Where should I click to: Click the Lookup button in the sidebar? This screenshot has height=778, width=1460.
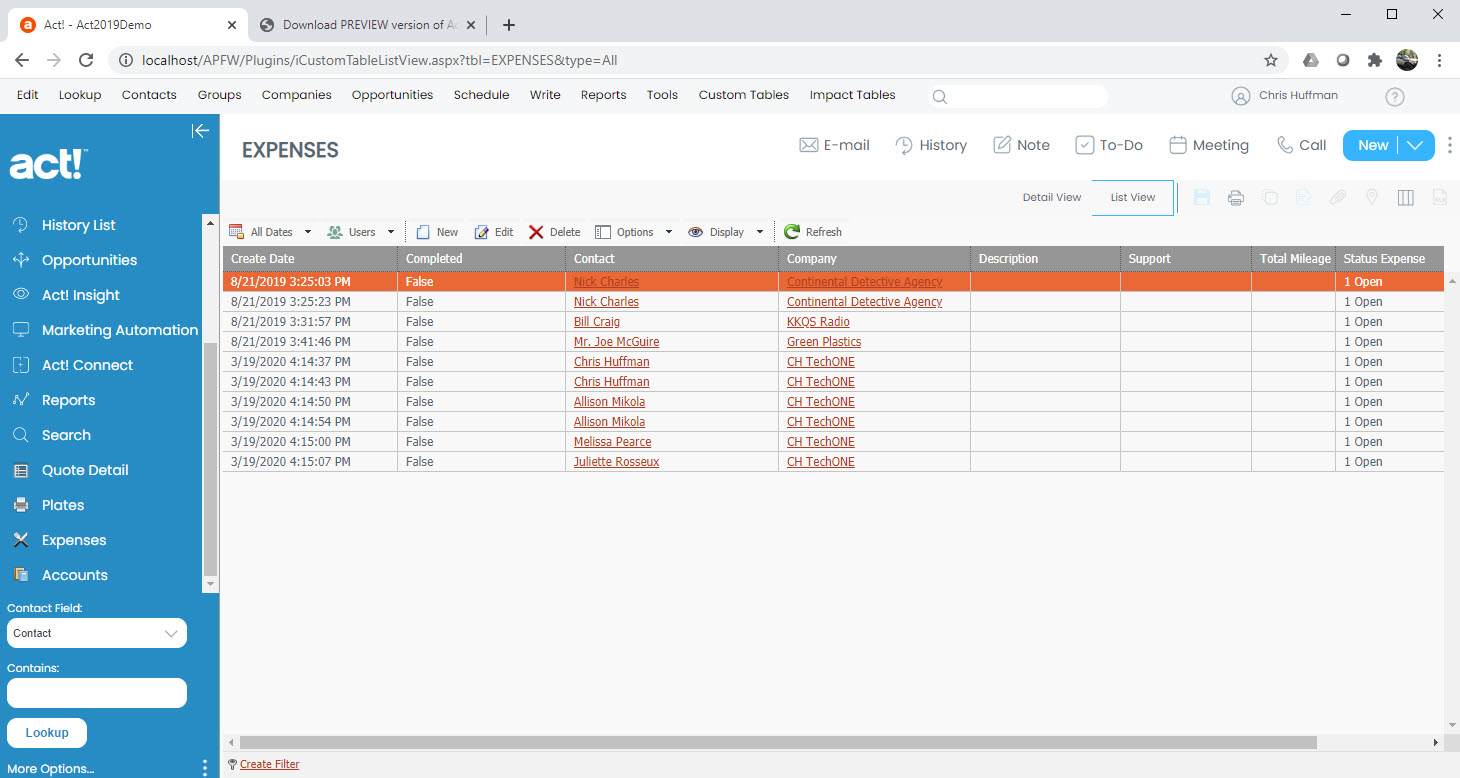click(47, 733)
